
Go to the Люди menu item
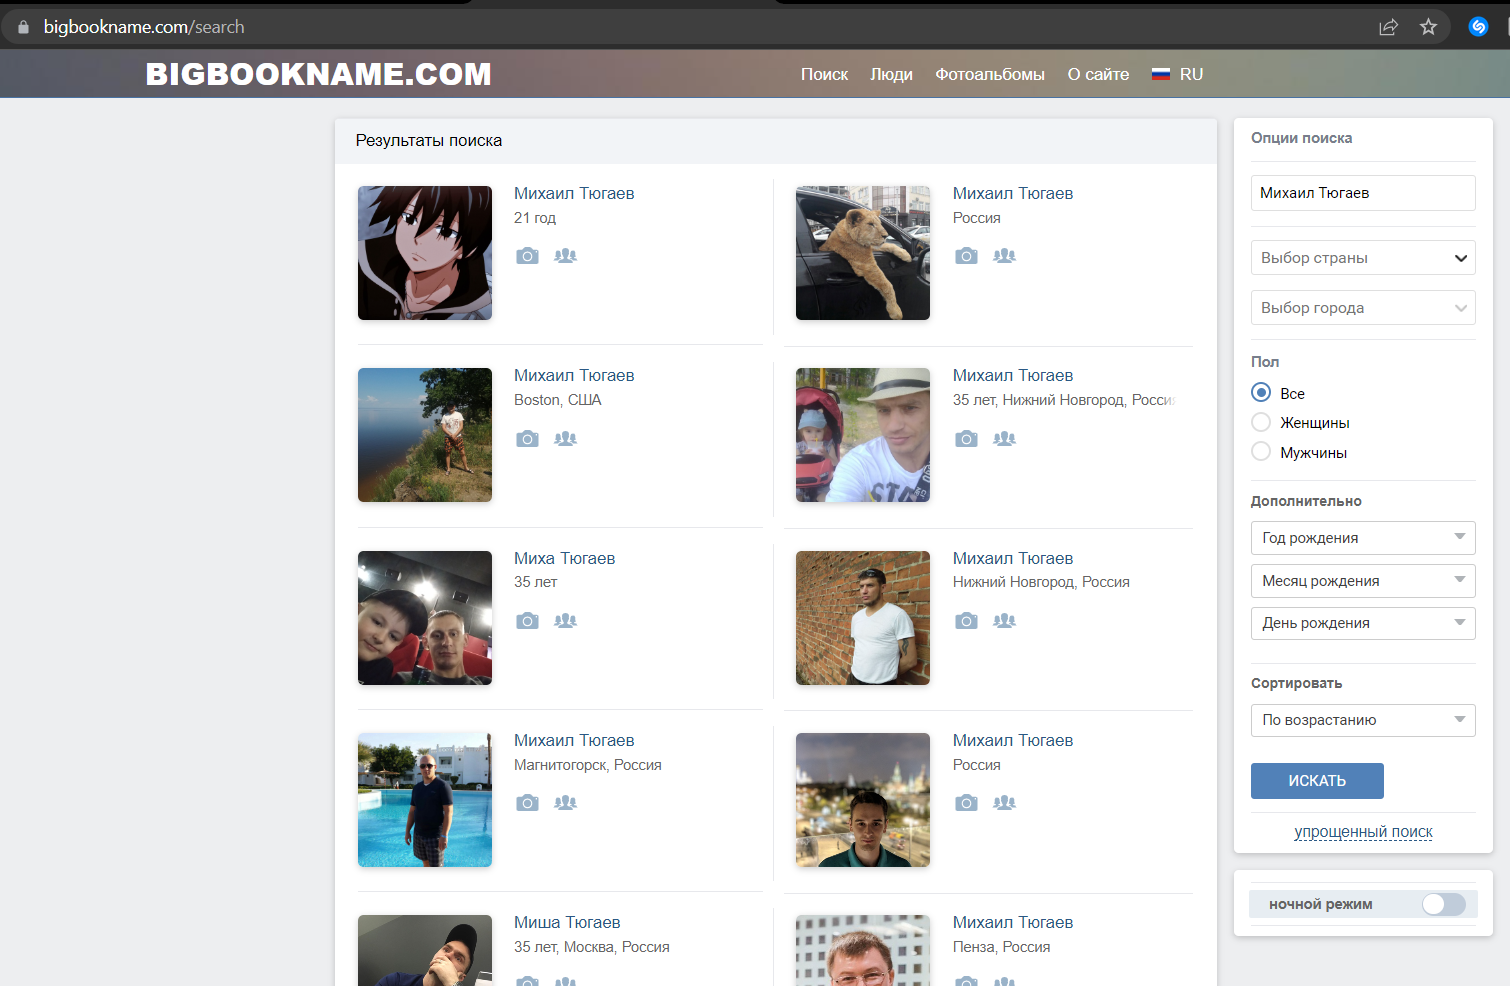[891, 74]
